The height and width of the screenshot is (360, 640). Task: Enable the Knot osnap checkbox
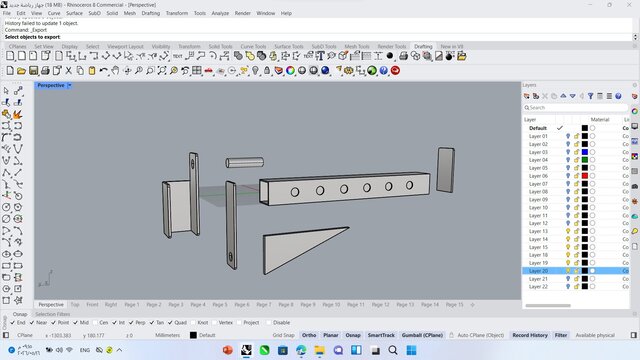[x=193, y=322]
